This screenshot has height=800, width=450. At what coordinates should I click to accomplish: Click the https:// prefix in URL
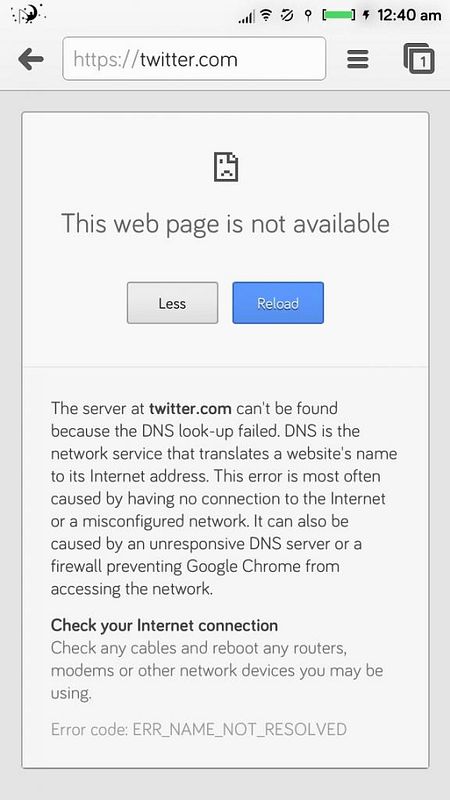click(x=107, y=60)
